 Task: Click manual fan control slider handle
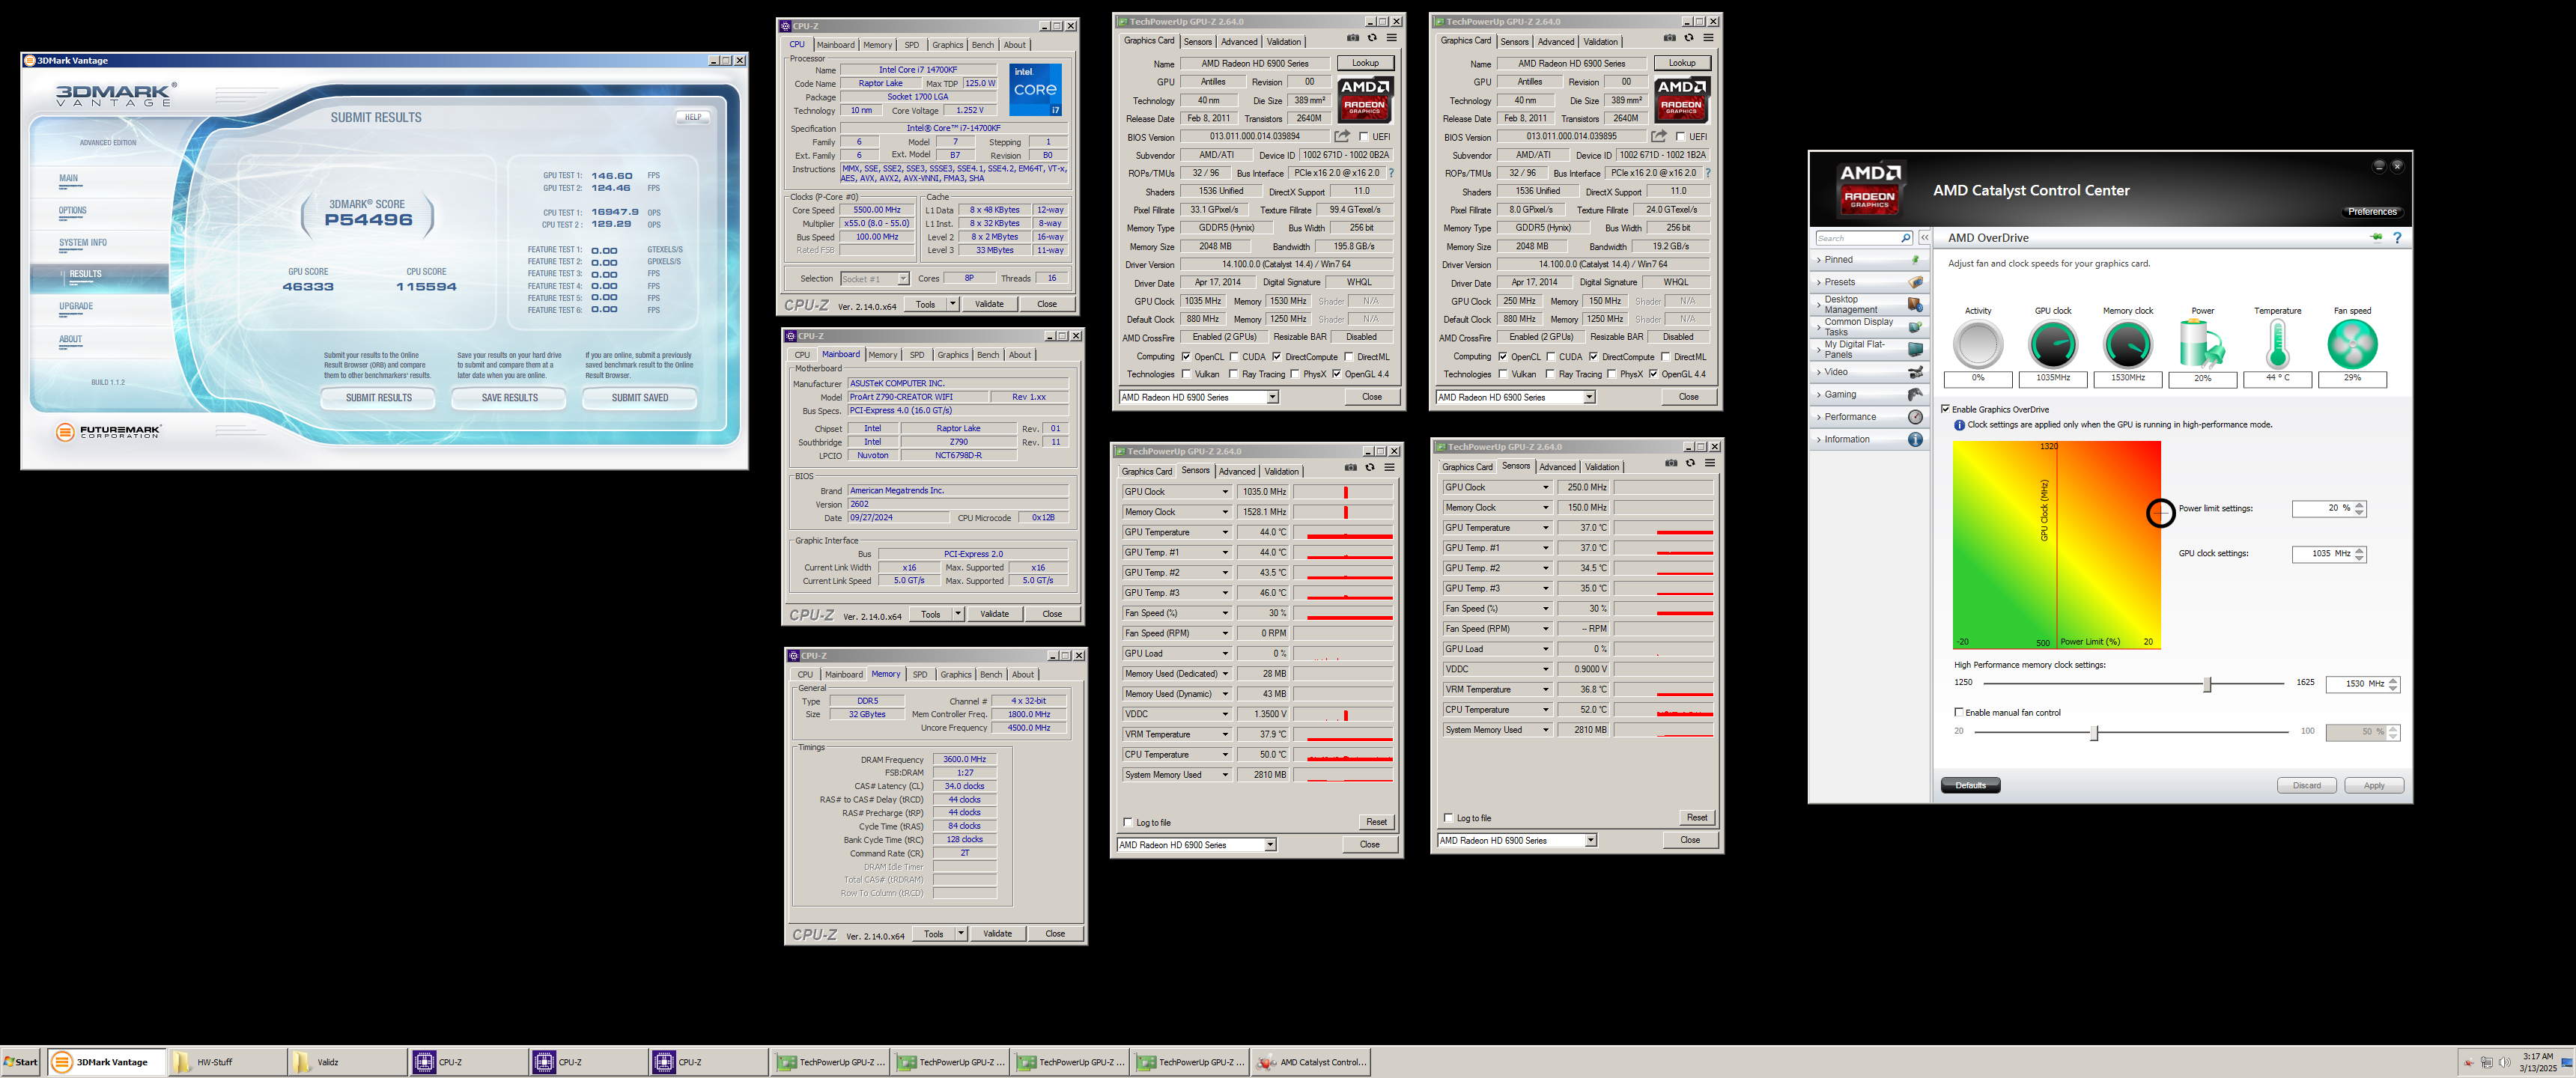(2094, 732)
